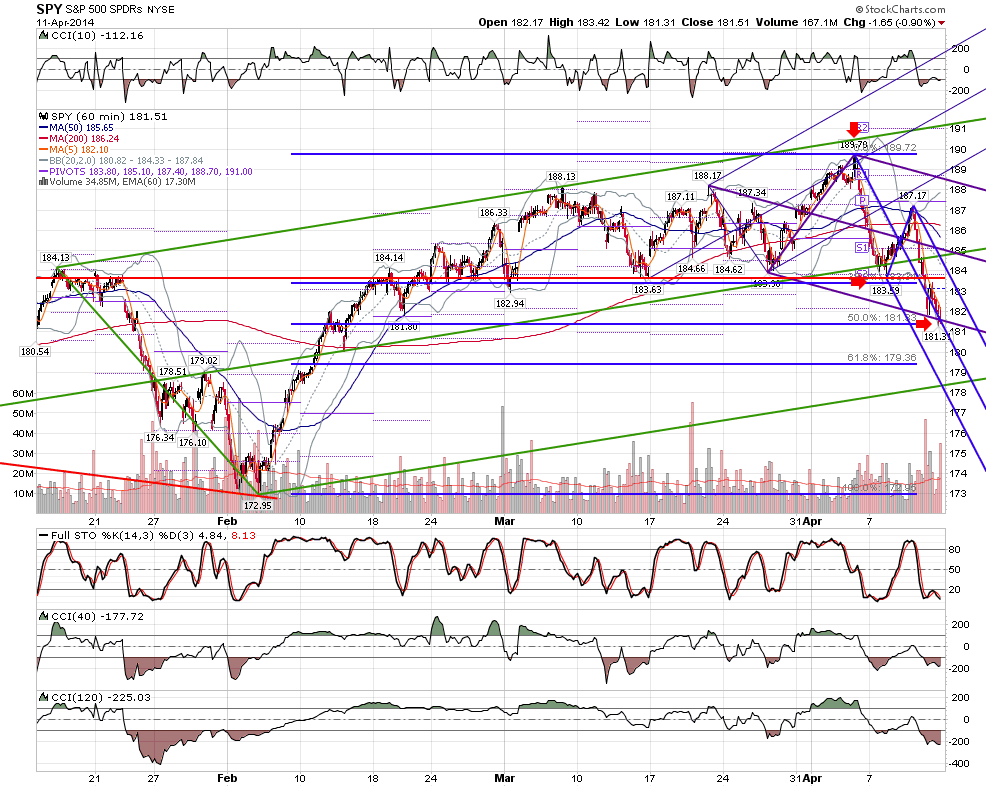Click the MA(200) 186.24 red legend entry
989x793 pixels.
pyautogui.click(x=79, y=139)
